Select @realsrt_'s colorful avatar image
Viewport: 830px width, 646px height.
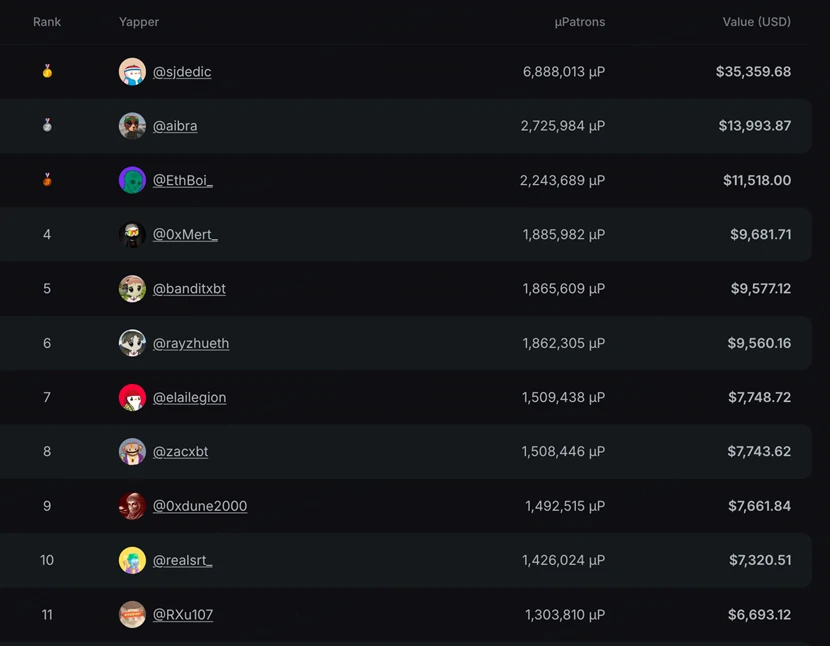point(132,560)
